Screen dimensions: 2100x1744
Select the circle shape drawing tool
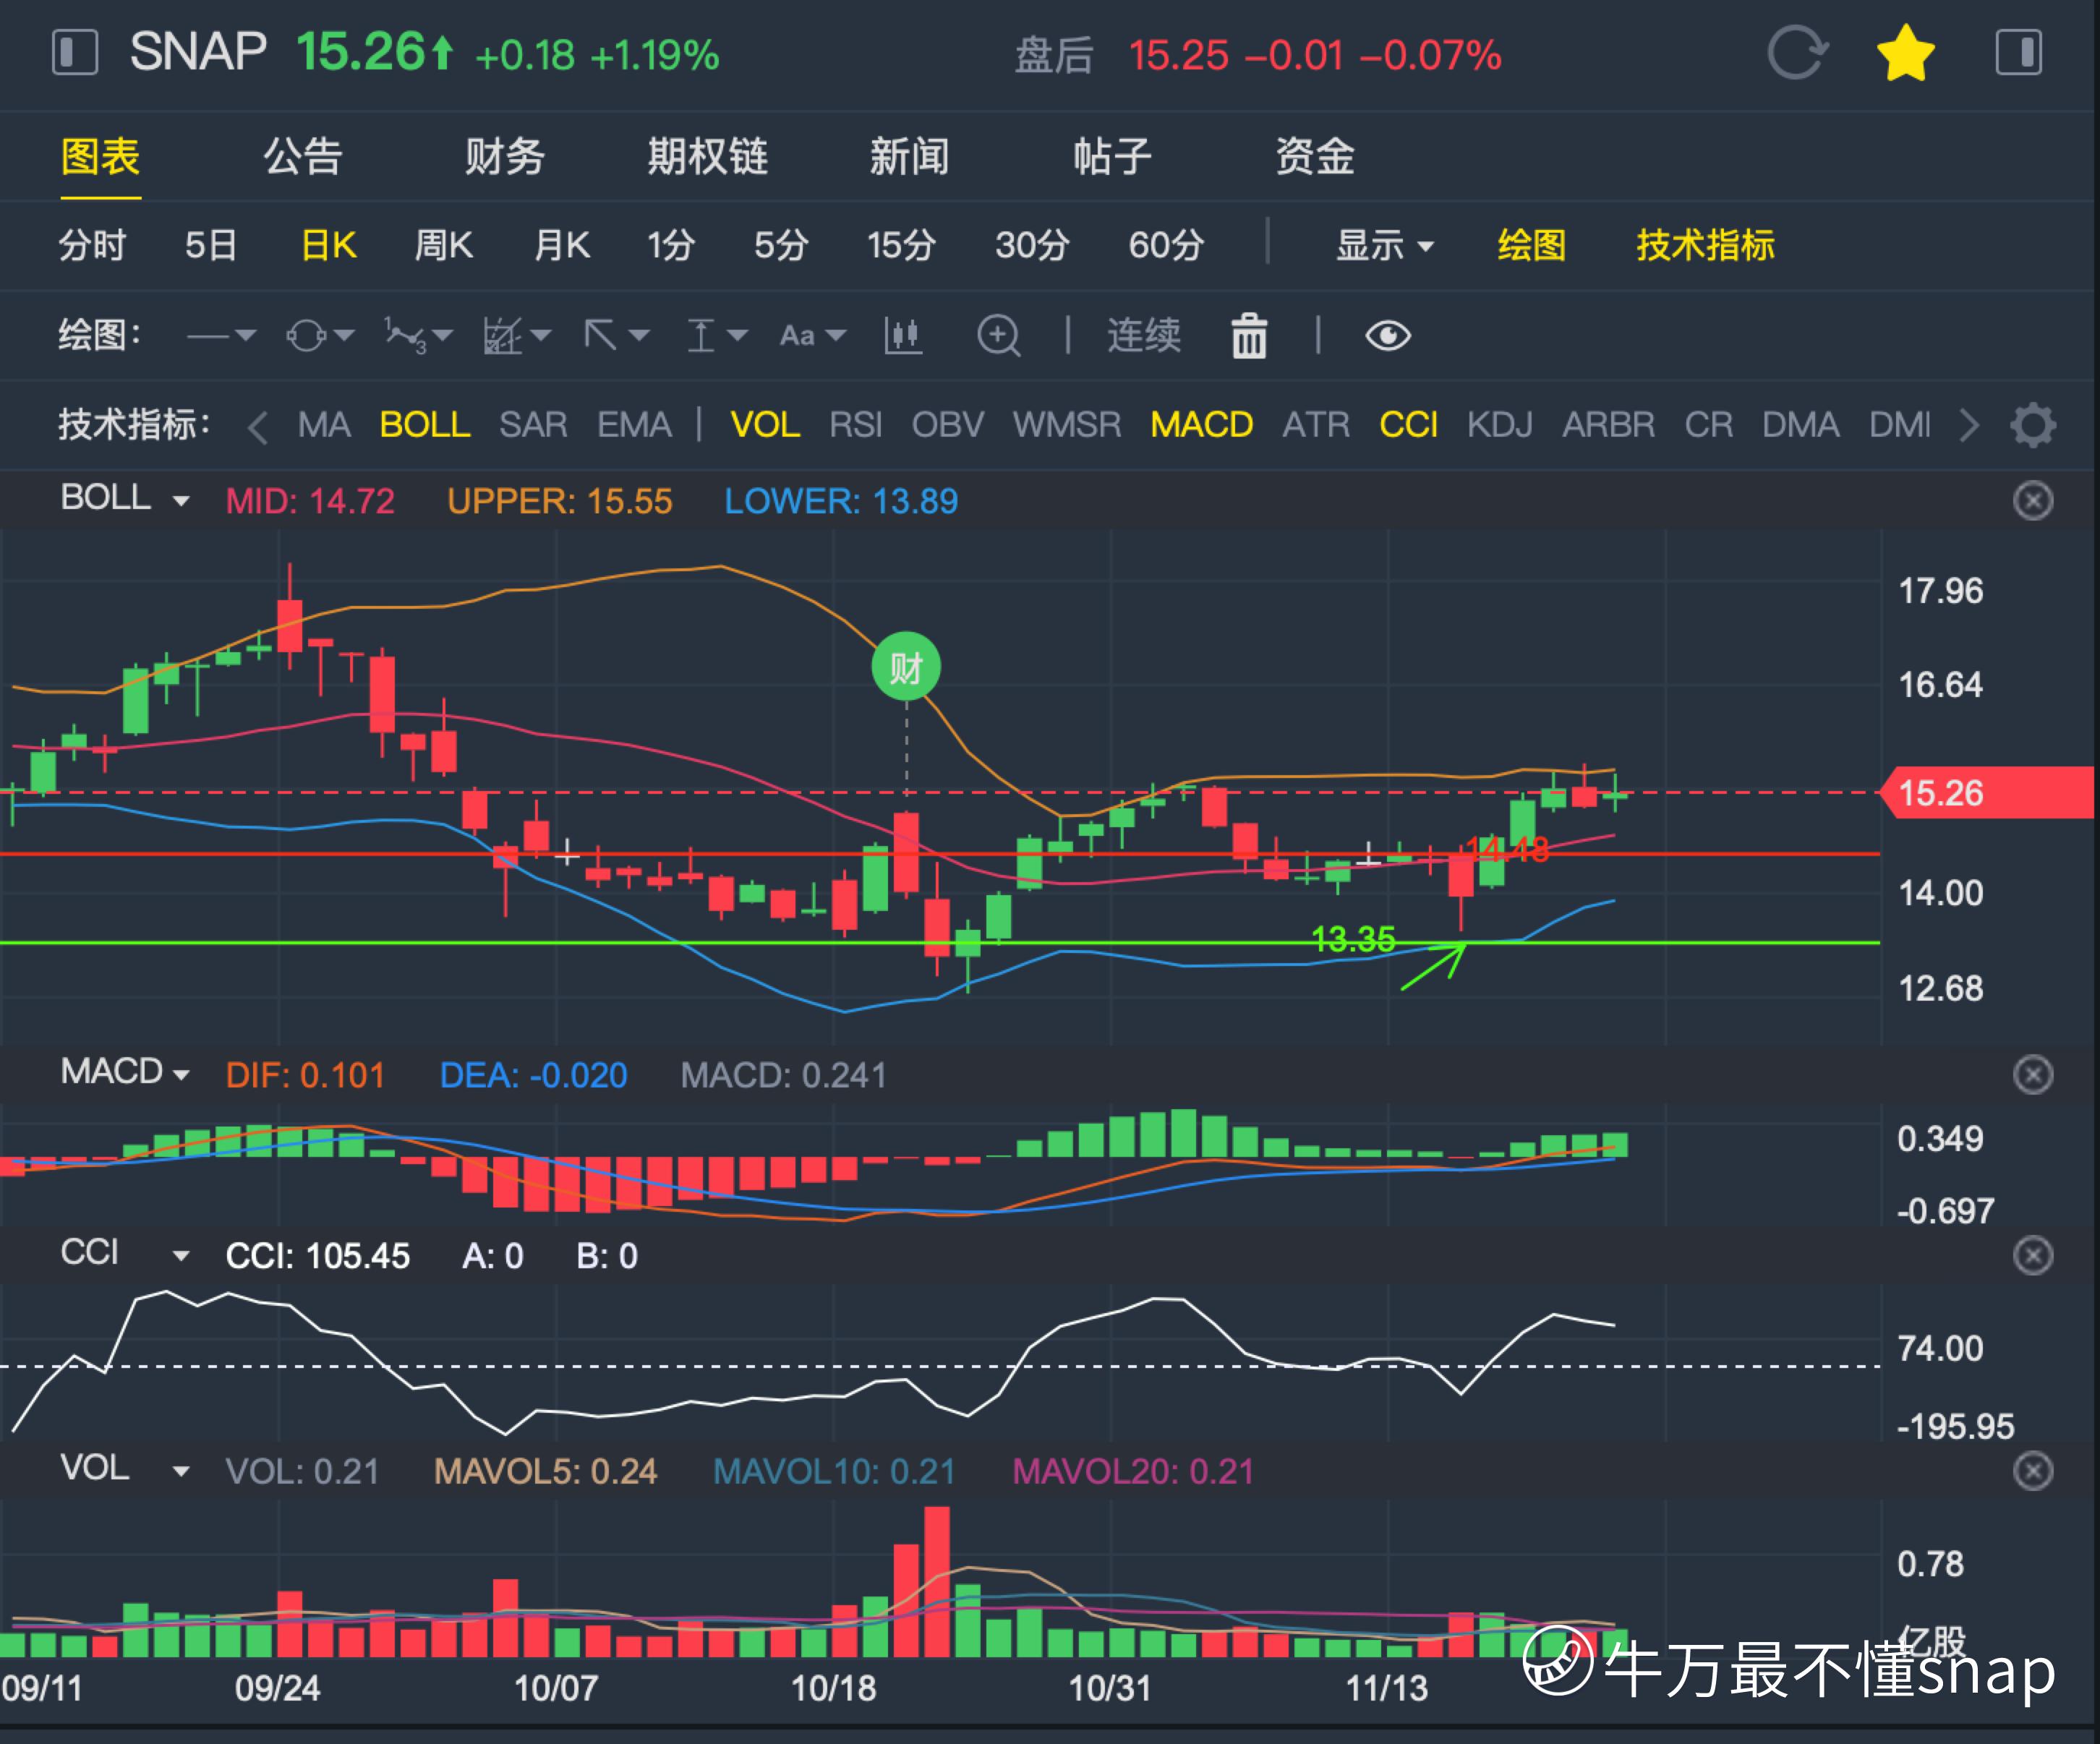307,336
